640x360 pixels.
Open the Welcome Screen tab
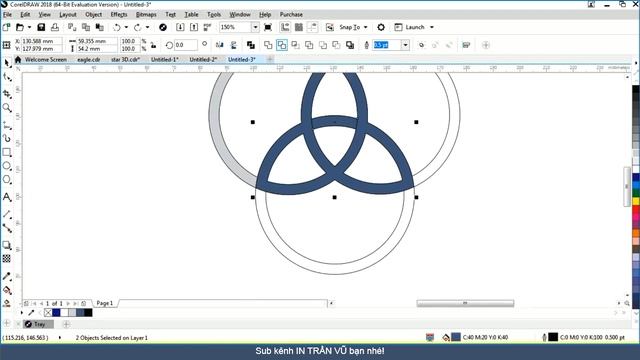pyautogui.click(x=45, y=60)
